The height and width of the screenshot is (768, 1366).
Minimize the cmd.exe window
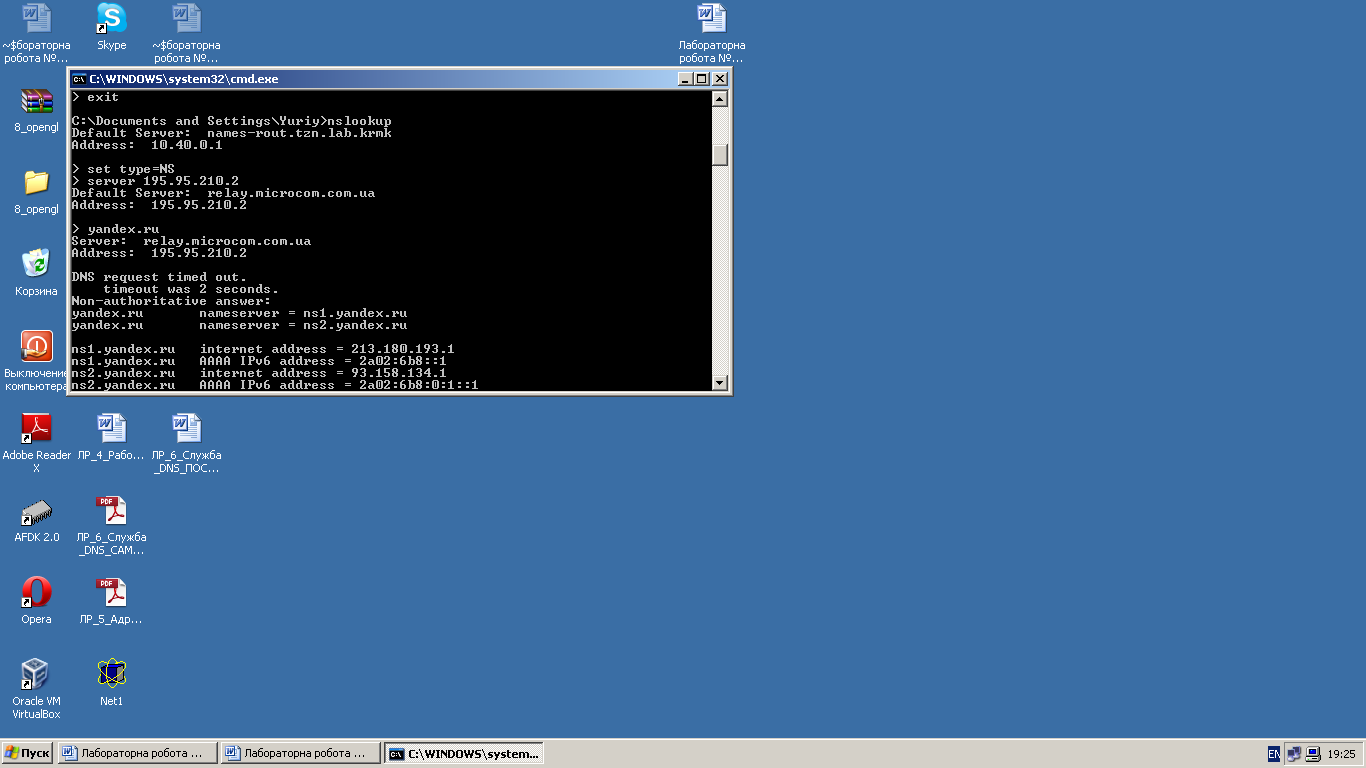pyautogui.click(x=685, y=79)
